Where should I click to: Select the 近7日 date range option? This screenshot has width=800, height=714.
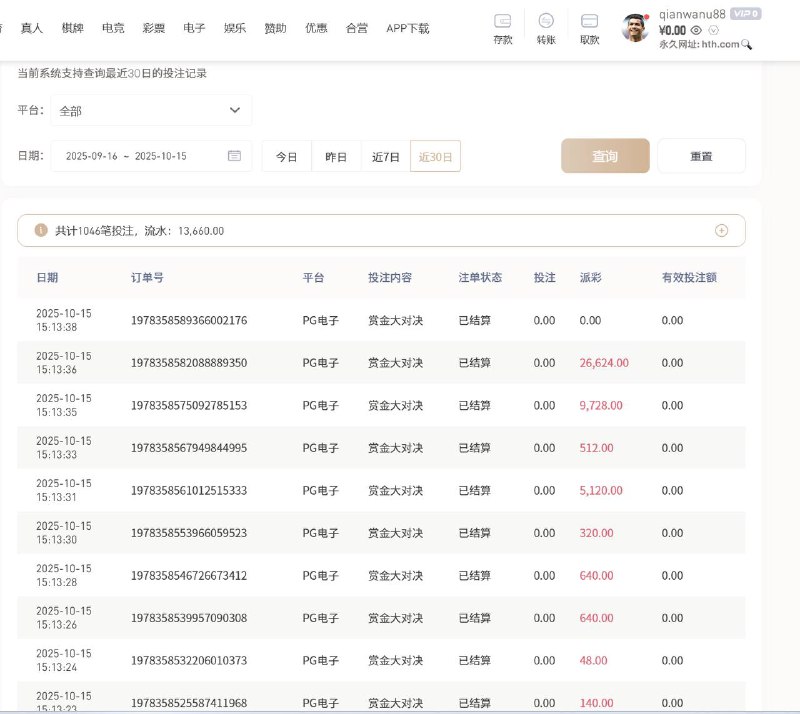tap(386, 157)
